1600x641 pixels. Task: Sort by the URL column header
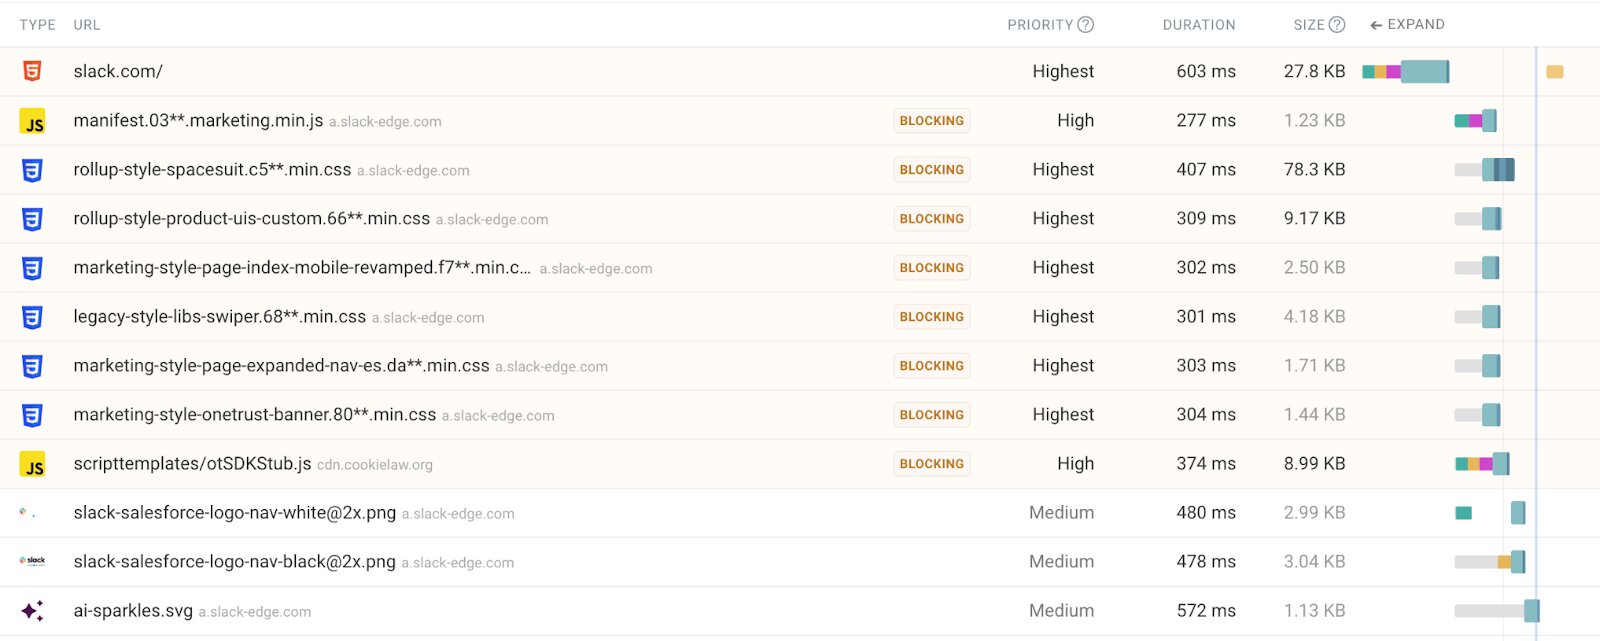point(87,25)
